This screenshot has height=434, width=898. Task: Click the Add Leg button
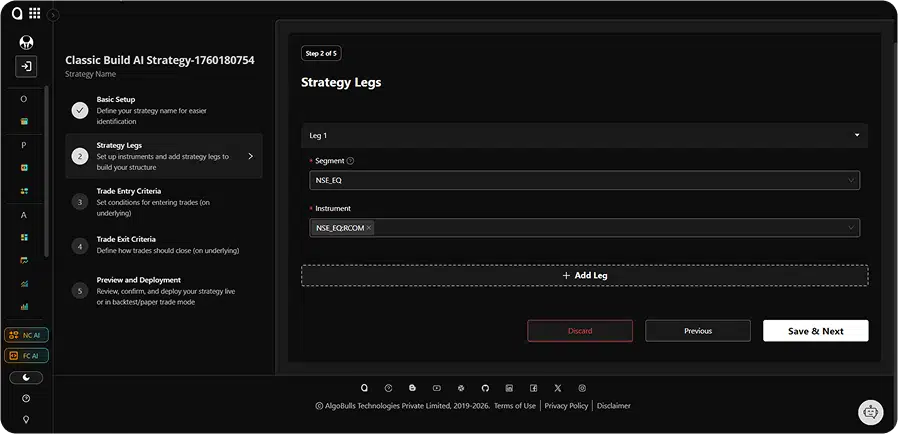[x=584, y=275]
